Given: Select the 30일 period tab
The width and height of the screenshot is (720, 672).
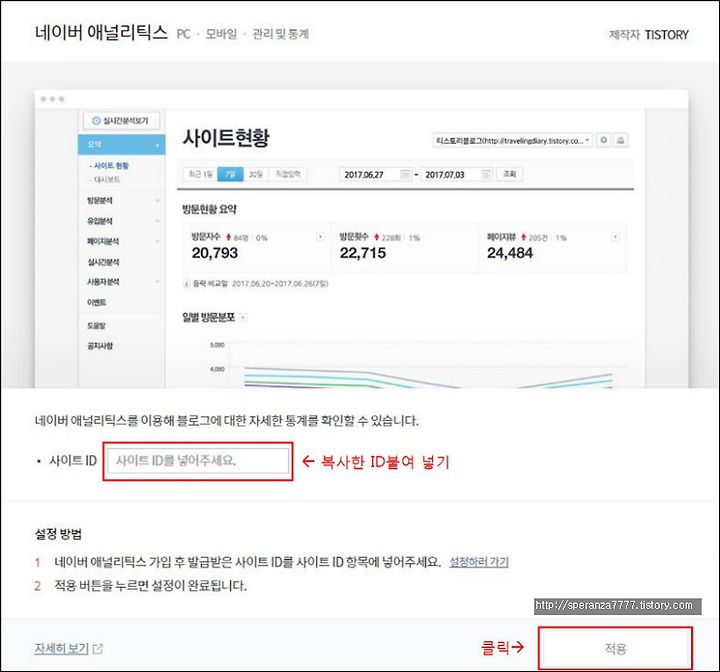Looking at the screenshot, I should pos(256,175).
